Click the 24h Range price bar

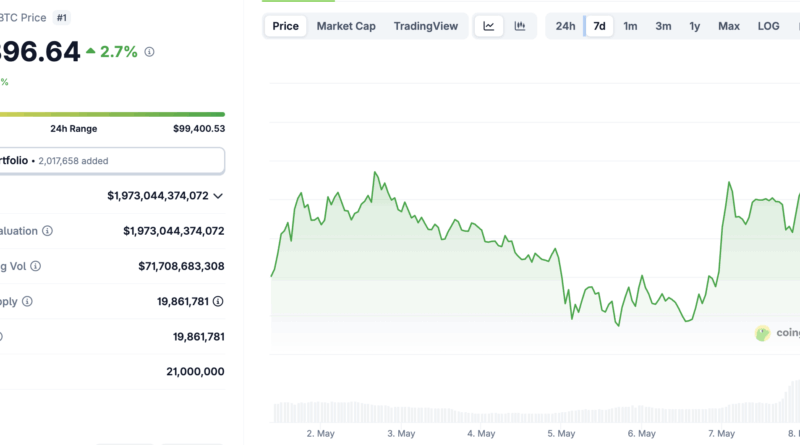coord(112,114)
